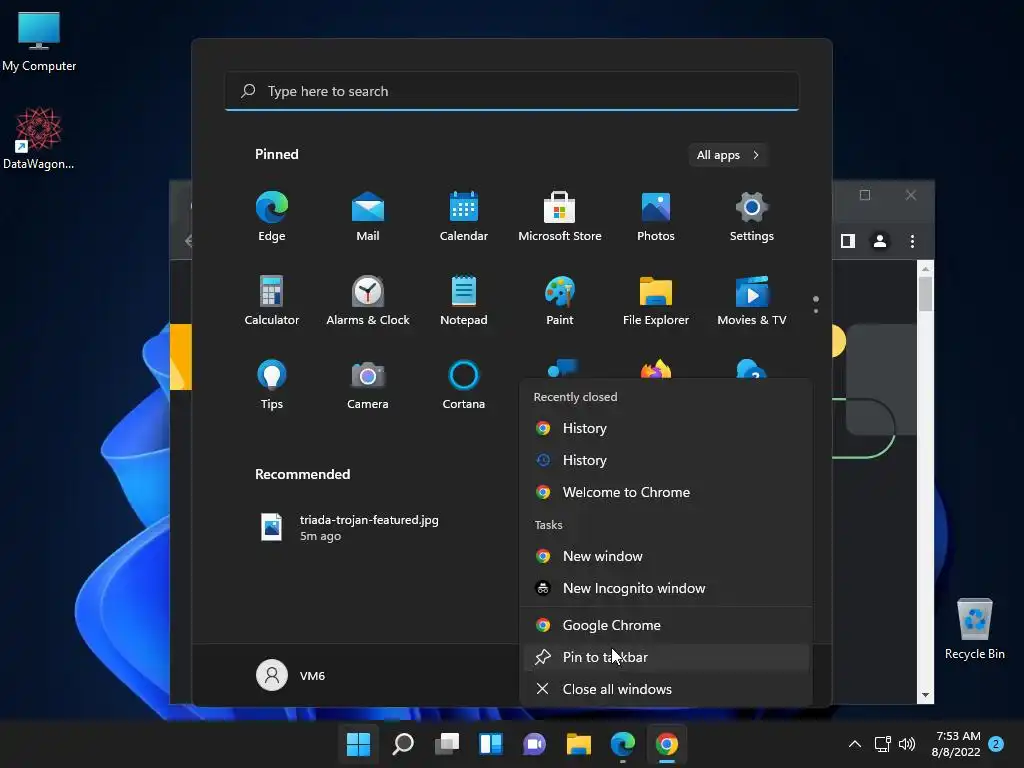Launch the Camera app

point(368,385)
